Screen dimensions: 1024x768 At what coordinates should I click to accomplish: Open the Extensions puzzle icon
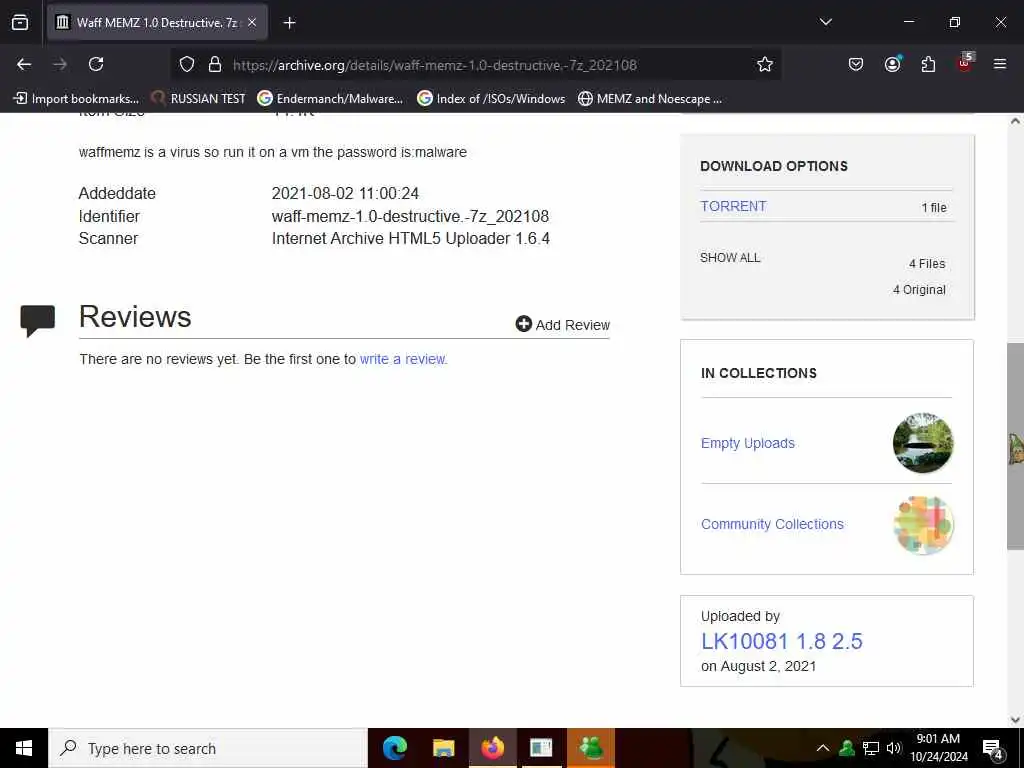[x=928, y=64]
